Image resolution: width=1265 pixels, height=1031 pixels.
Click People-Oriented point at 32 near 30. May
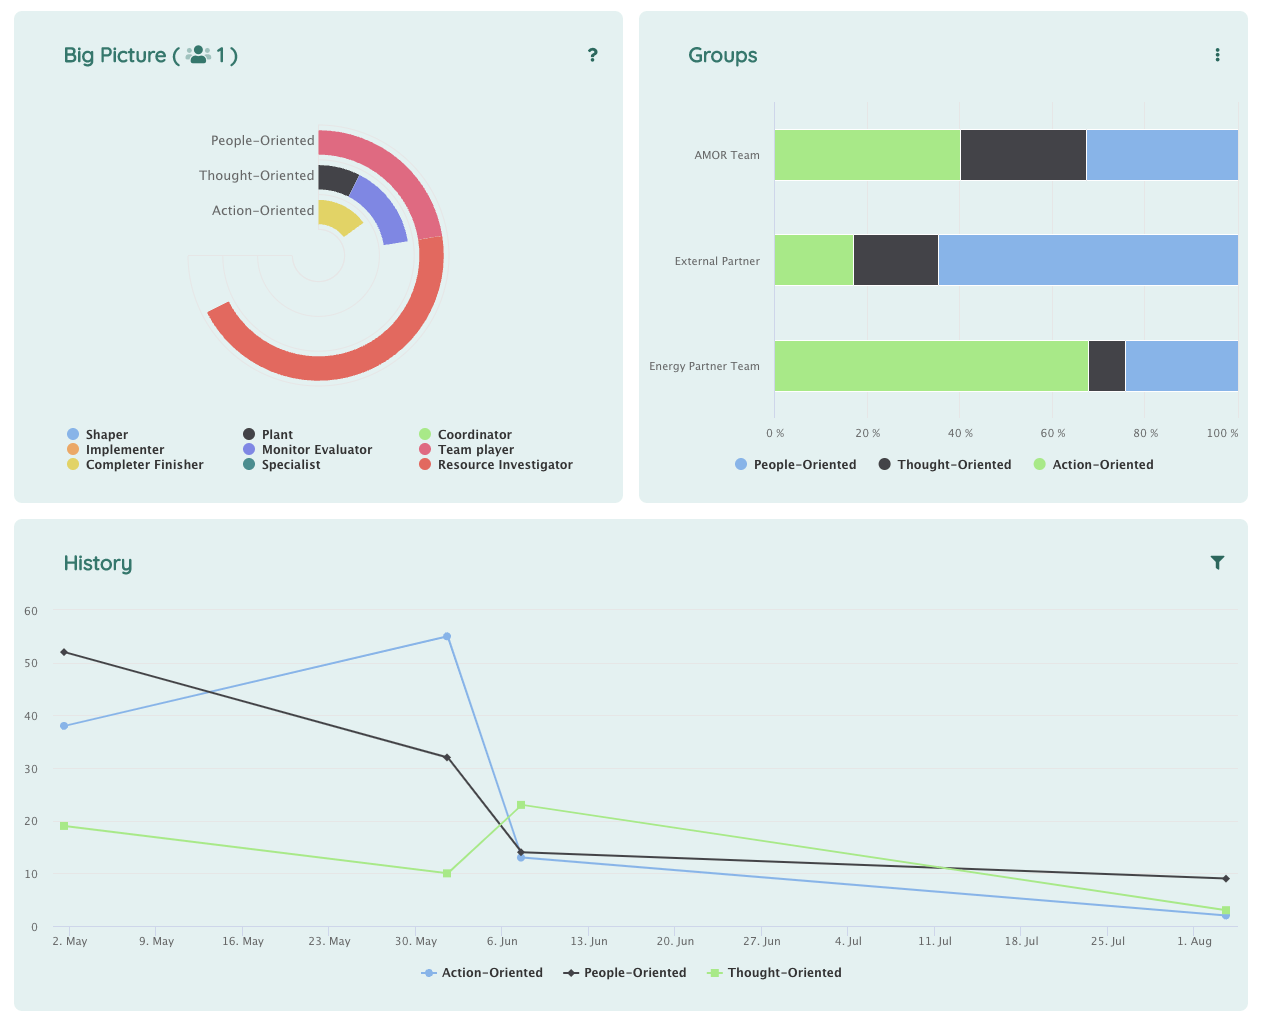(x=447, y=757)
